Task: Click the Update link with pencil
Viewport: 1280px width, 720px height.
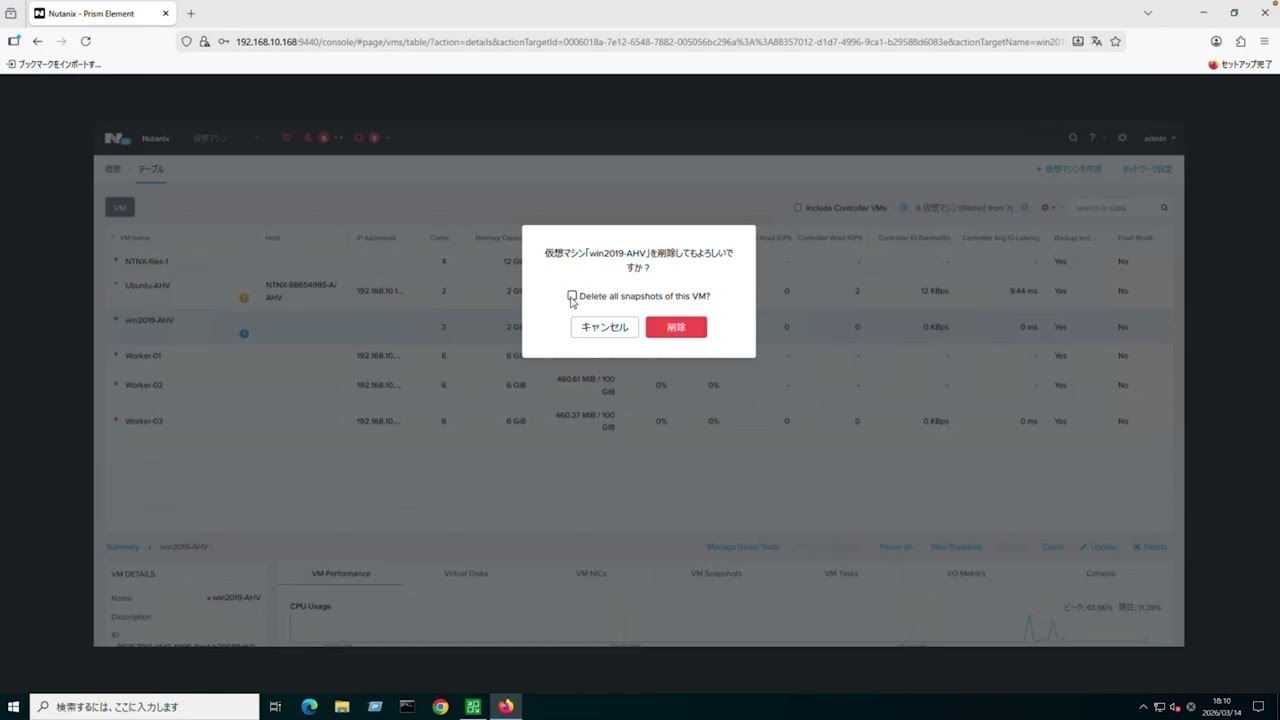Action: coord(1098,547)
